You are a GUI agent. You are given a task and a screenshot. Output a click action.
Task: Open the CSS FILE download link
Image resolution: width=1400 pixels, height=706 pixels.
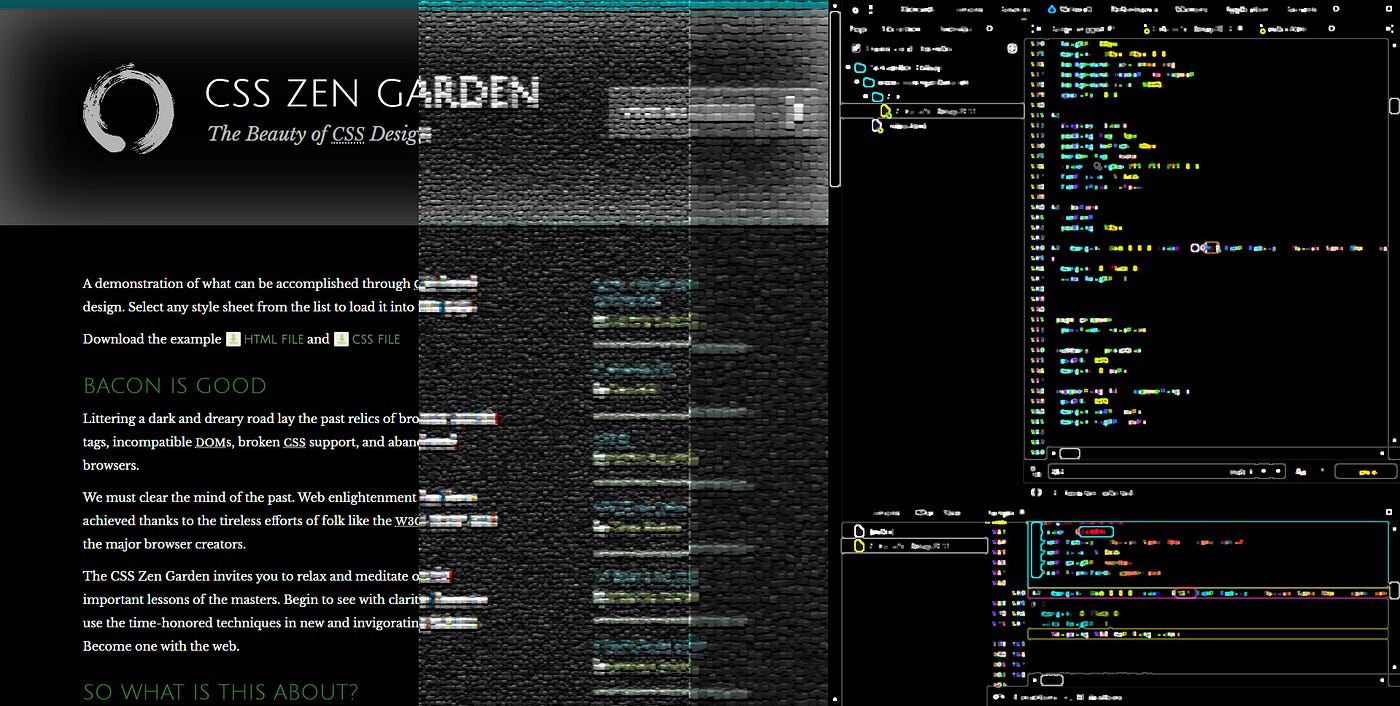[376, 339]
